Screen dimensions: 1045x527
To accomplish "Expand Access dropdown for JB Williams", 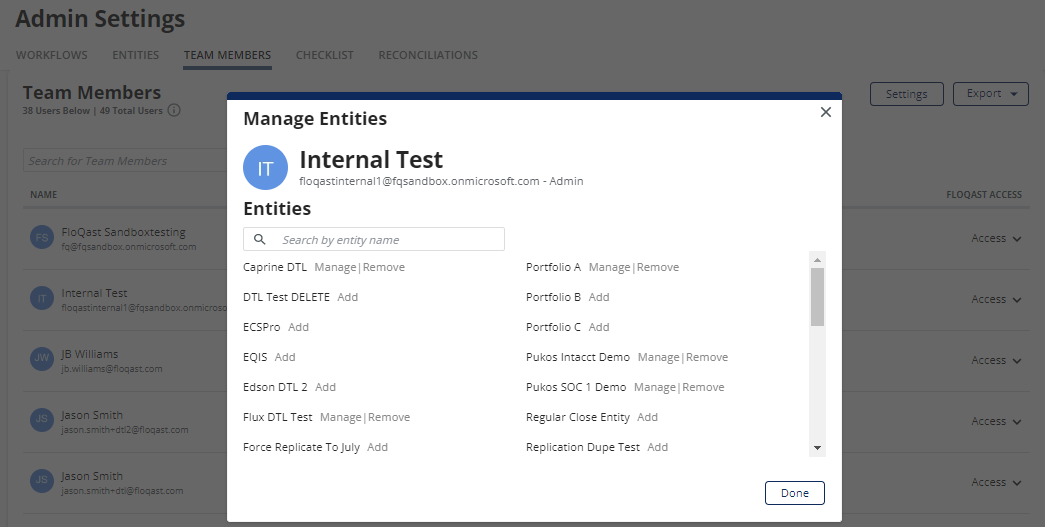I will (996, 360).
